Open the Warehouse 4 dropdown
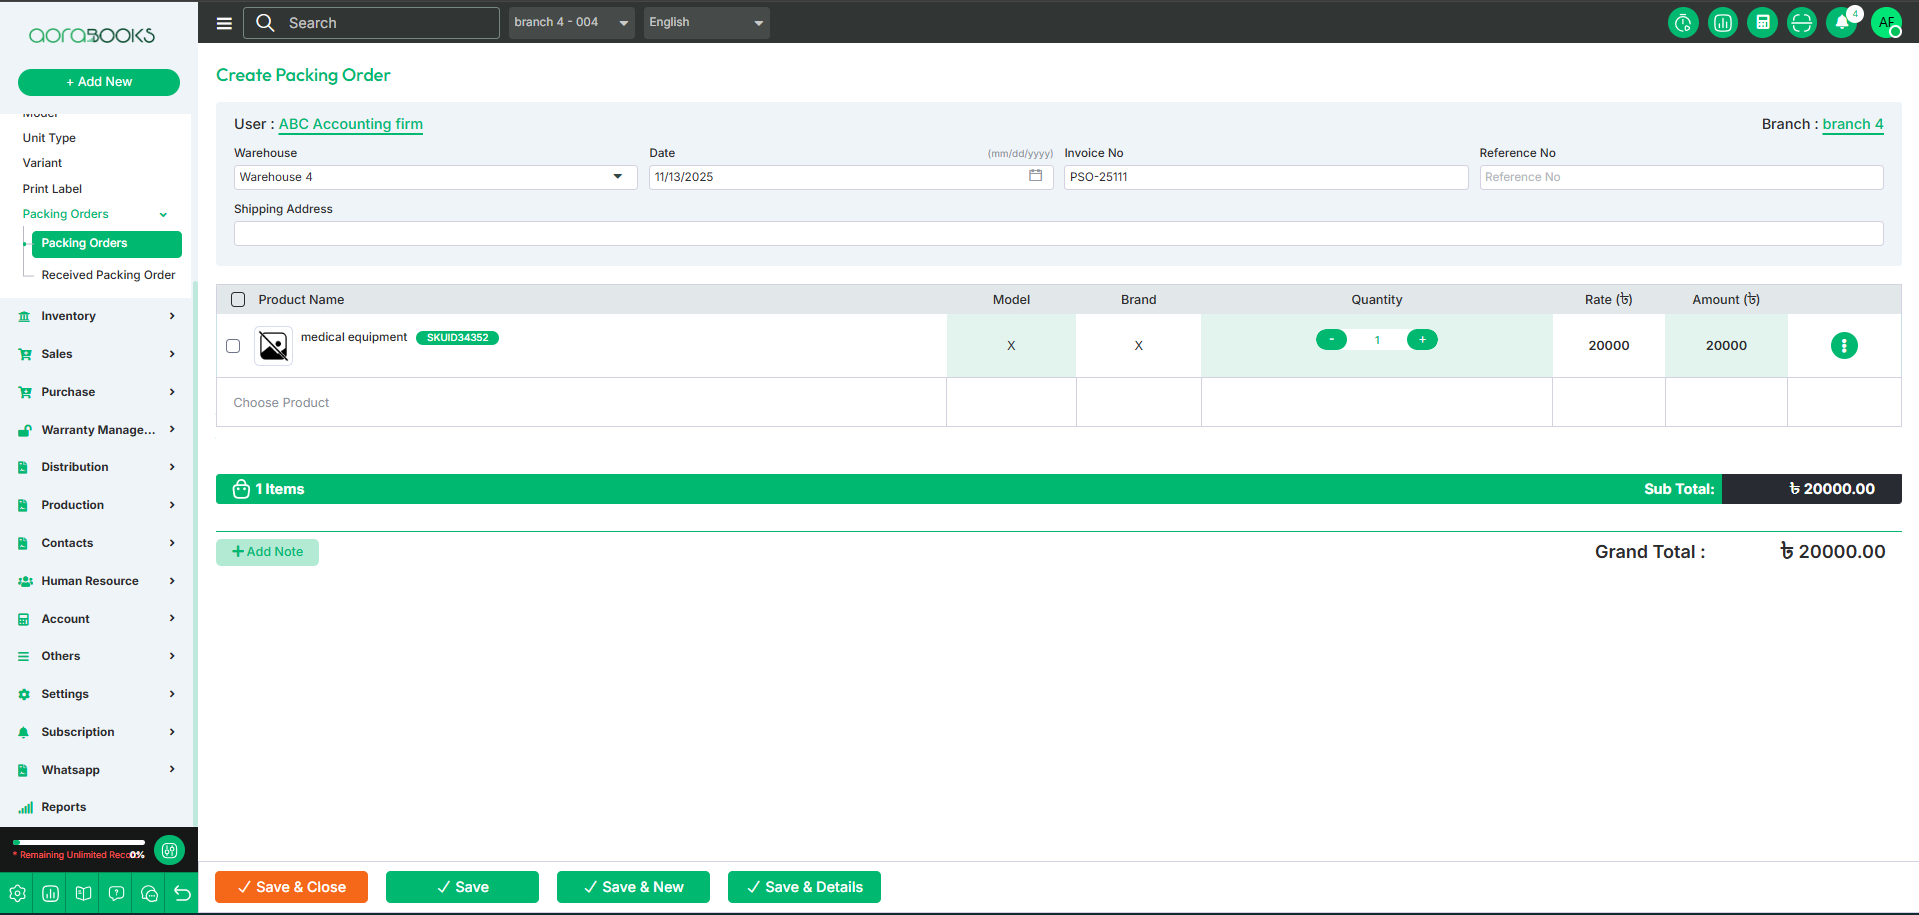This screenshot has height=915, width=1919. 435,177
